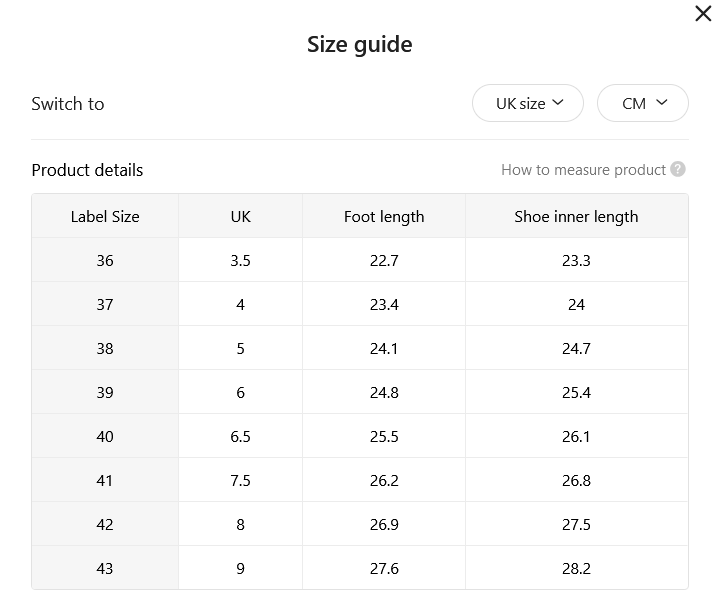This screenshot has height=598, width=713.
Task: Click the chevron next to CM
Action: pos(662,102)
